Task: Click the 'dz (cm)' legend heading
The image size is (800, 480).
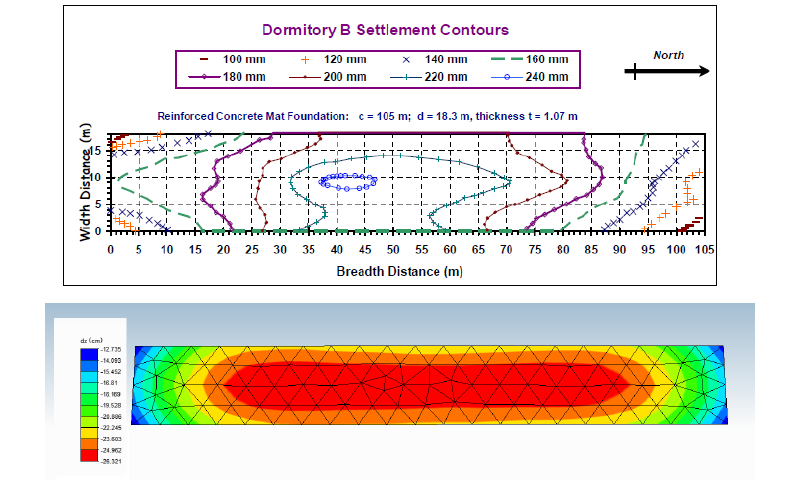Action: (x=91, y=340)
